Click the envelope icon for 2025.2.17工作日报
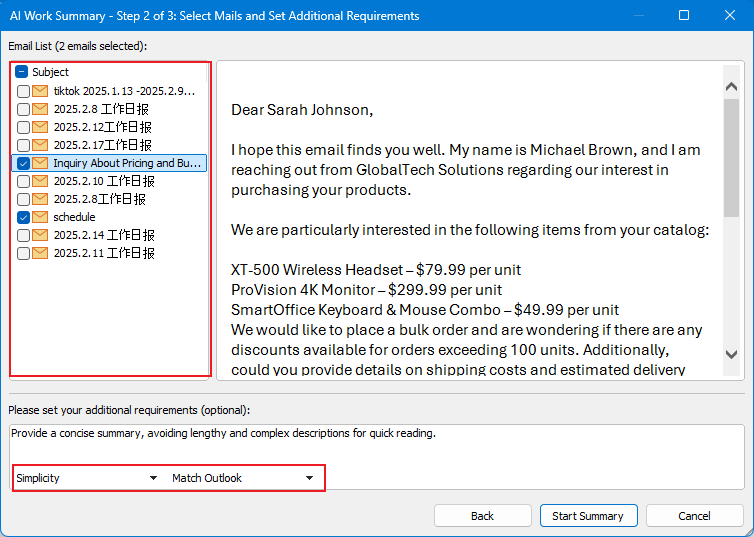This screenshot has width=754, height=537. point(40,145)
